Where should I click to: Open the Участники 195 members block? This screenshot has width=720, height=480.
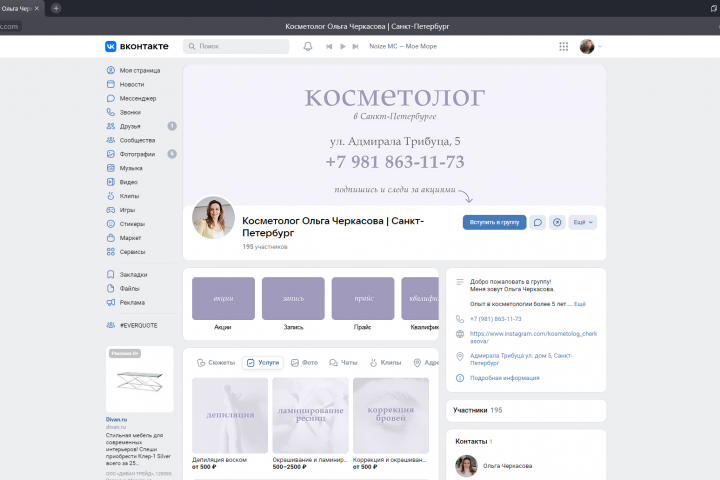click(x=526, y=411)
